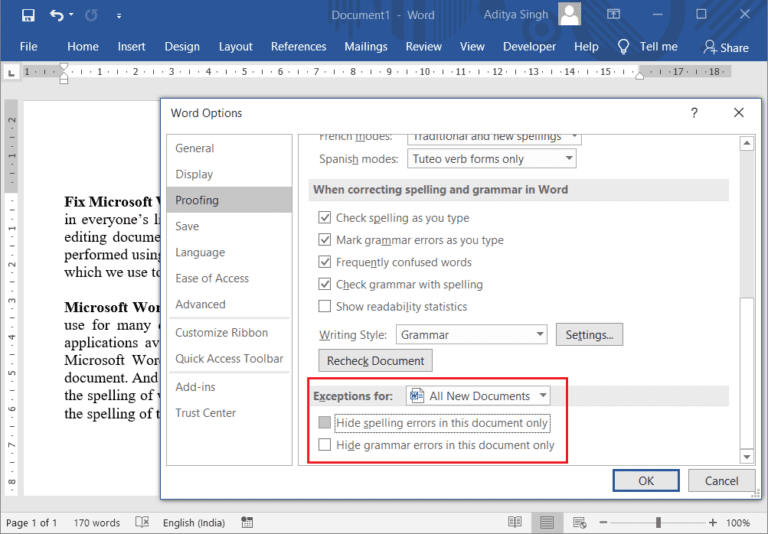
Task: Open Advanced options category
Action: click(229, 304)
